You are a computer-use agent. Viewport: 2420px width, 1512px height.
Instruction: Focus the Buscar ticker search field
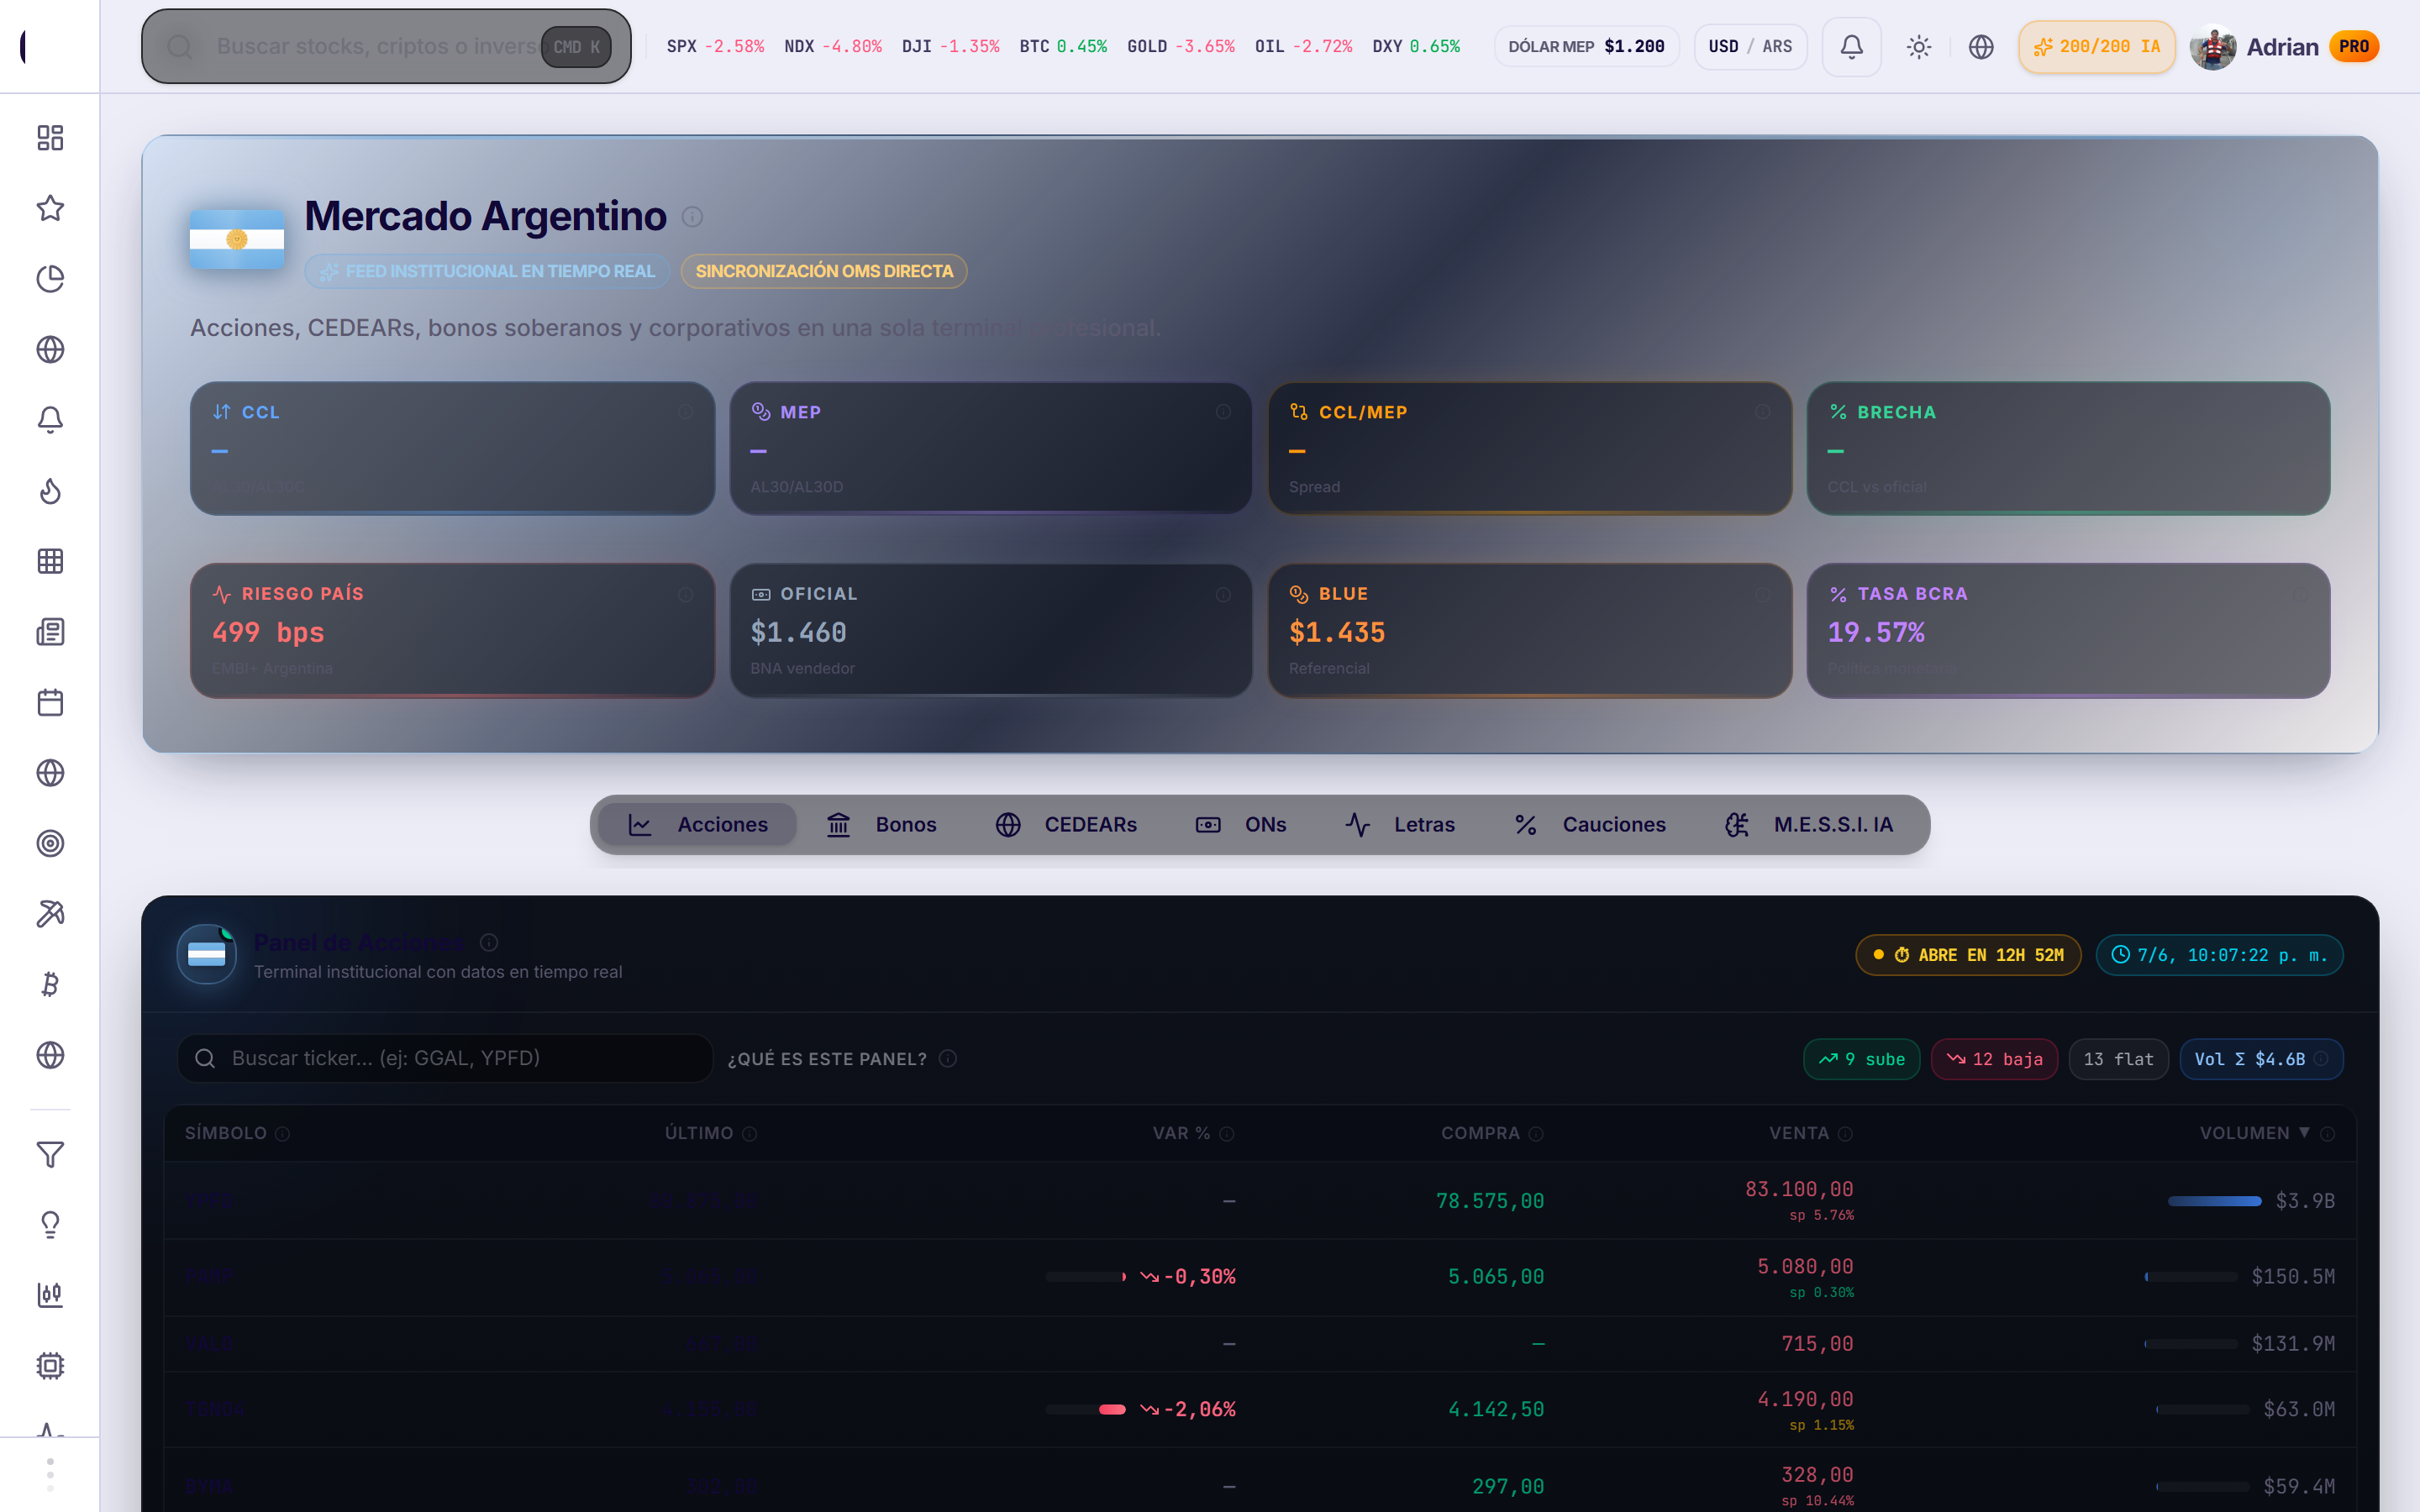tap(445, 1058)
